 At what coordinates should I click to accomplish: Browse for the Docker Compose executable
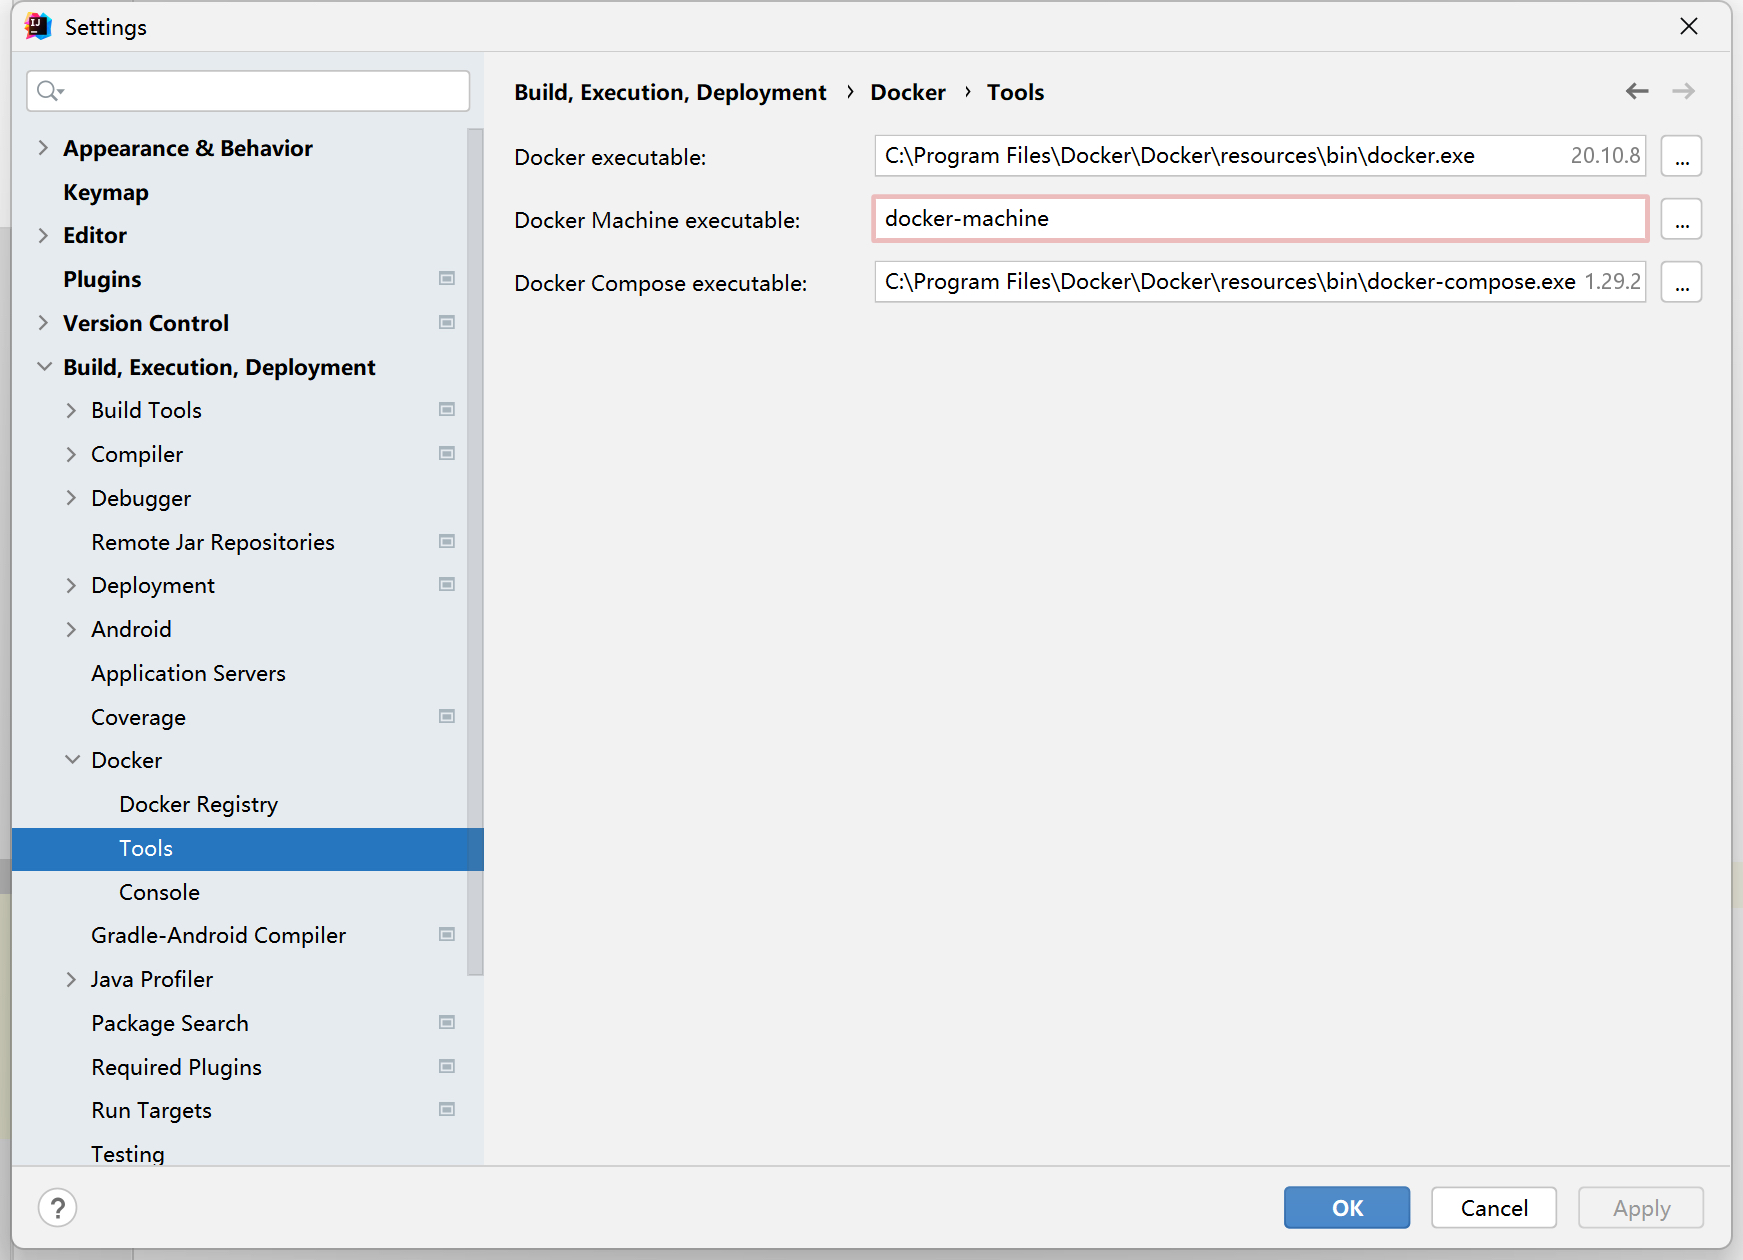coord(1682,282)
